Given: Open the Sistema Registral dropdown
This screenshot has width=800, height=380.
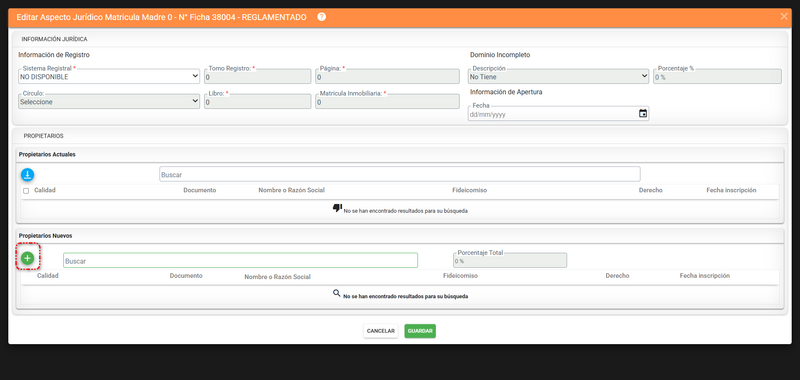Looking at the screenshot, I should click(109, 76).
